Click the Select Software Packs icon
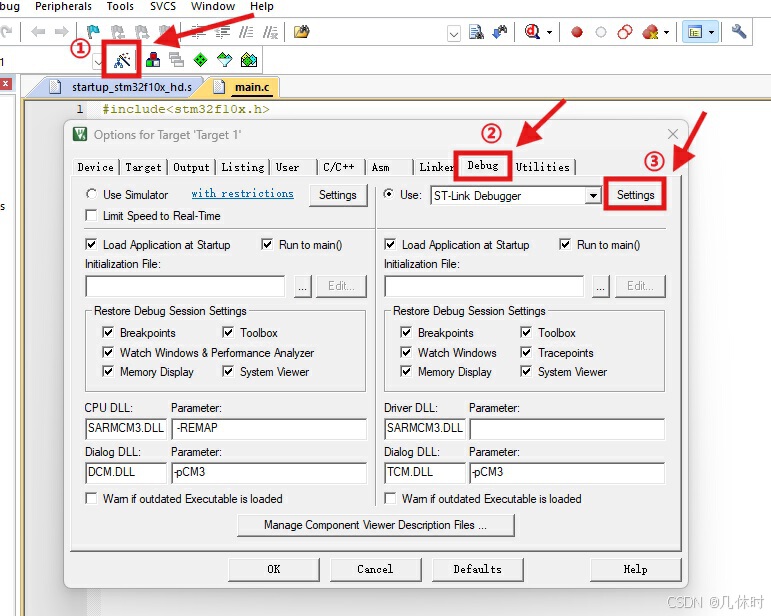Image resolution: width=771 pixels, height=616 pixels. (225, 60)
